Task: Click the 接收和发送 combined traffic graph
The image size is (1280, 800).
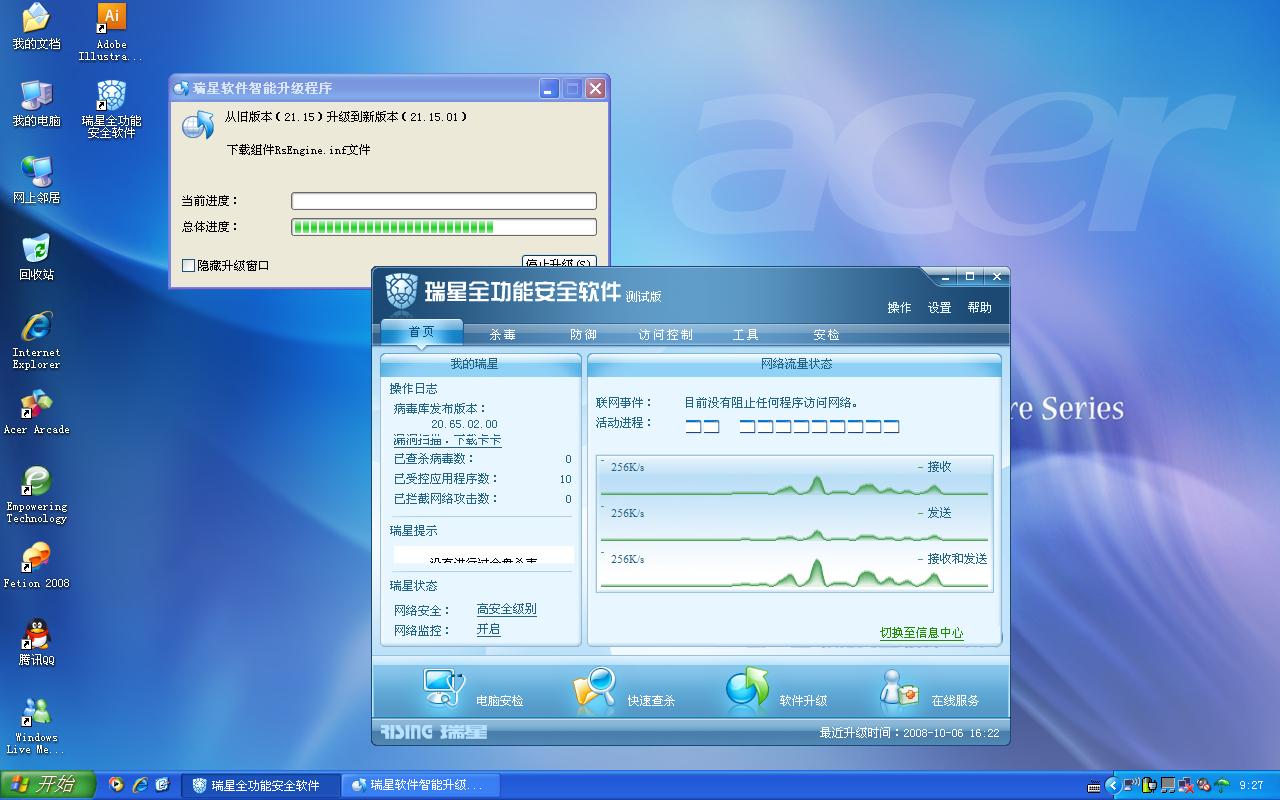Action: [x=795, y=569]
